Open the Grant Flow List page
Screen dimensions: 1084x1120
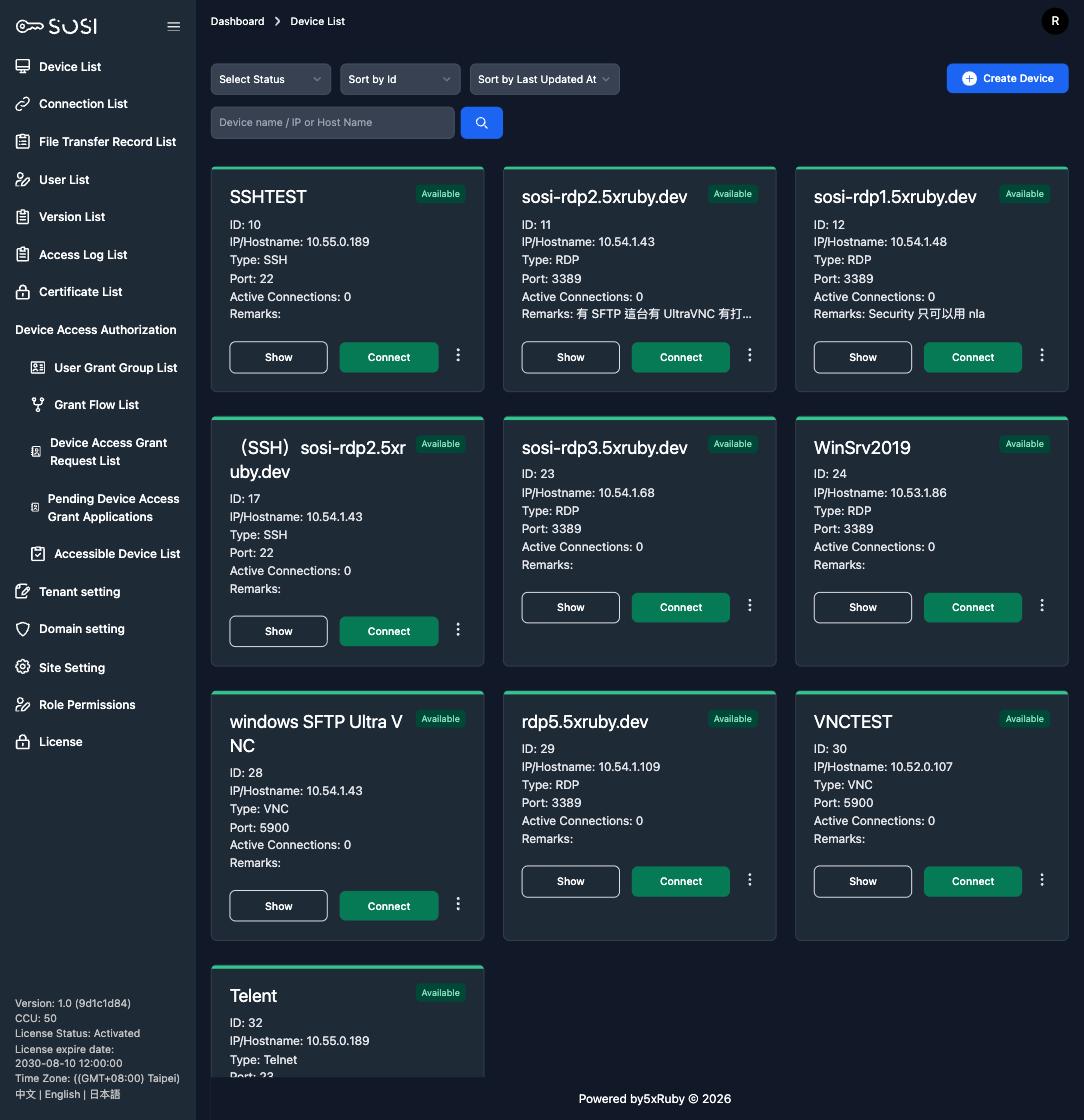pos(96,404)
